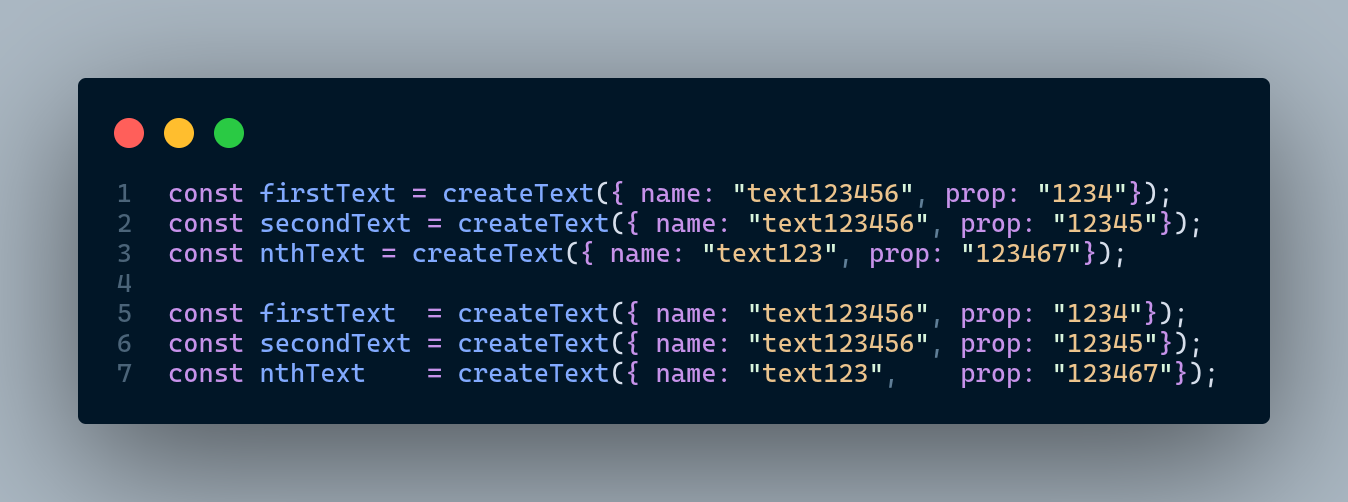Click line number 3 in gutter
Viewport: 1348px width, 502px height.
124,253
